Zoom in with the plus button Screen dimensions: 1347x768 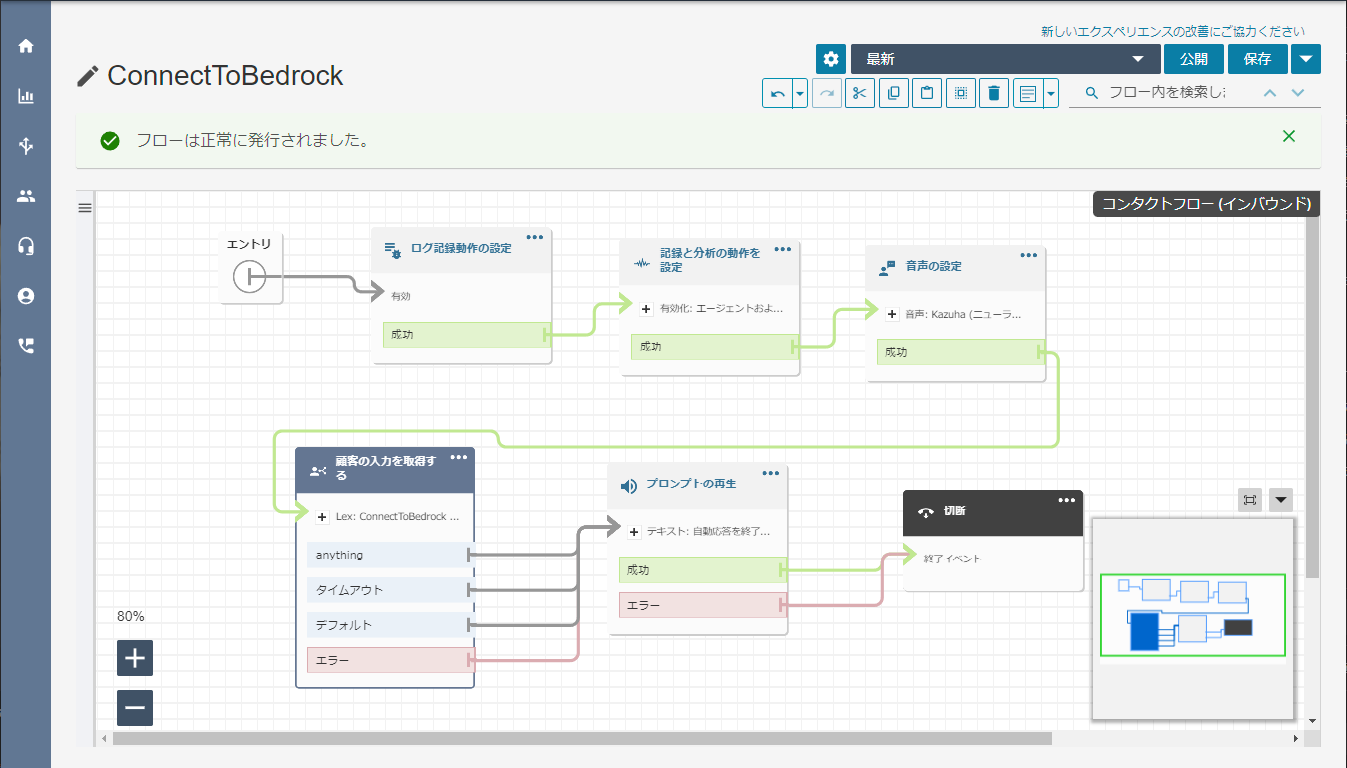135,658
